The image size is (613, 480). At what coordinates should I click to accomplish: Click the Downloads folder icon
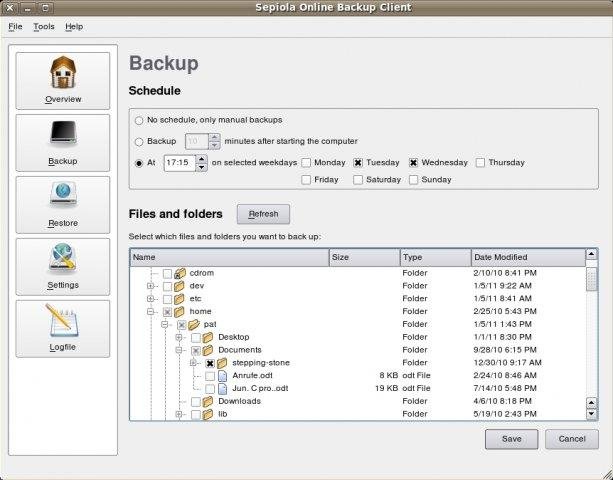(208, 401)
